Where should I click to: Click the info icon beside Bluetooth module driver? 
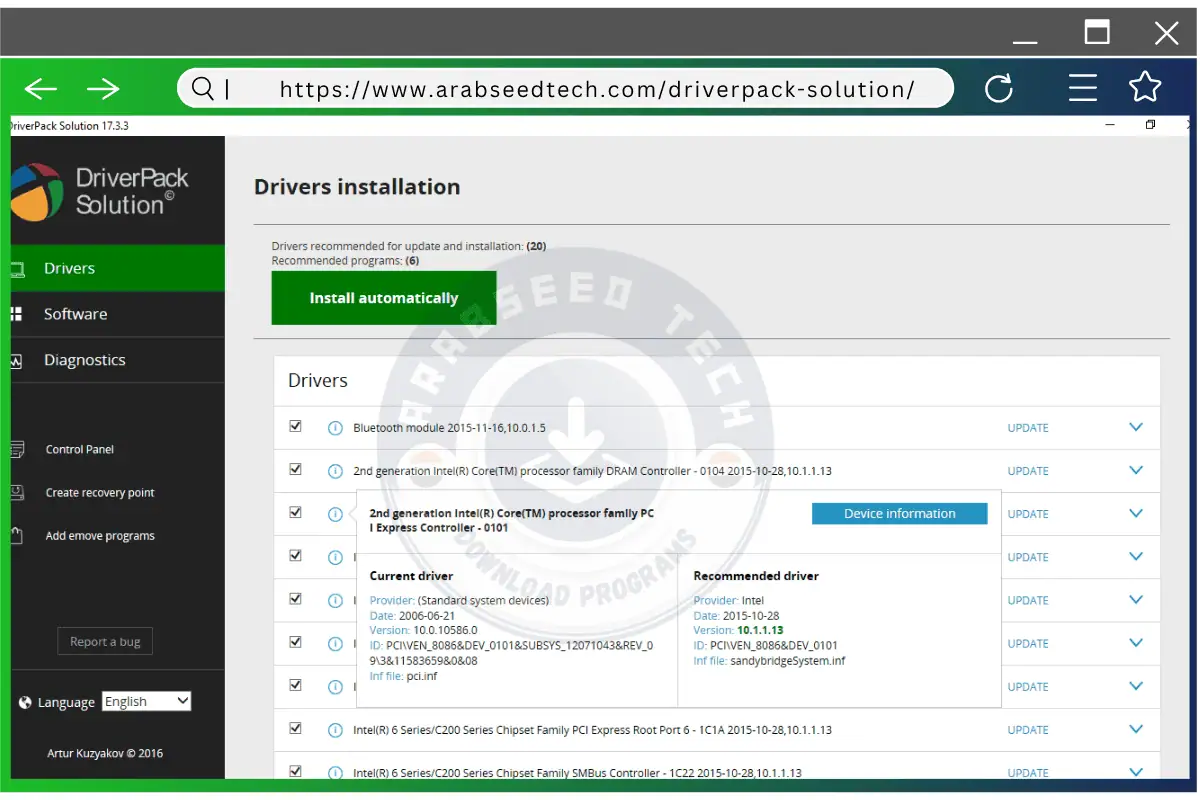334,427
